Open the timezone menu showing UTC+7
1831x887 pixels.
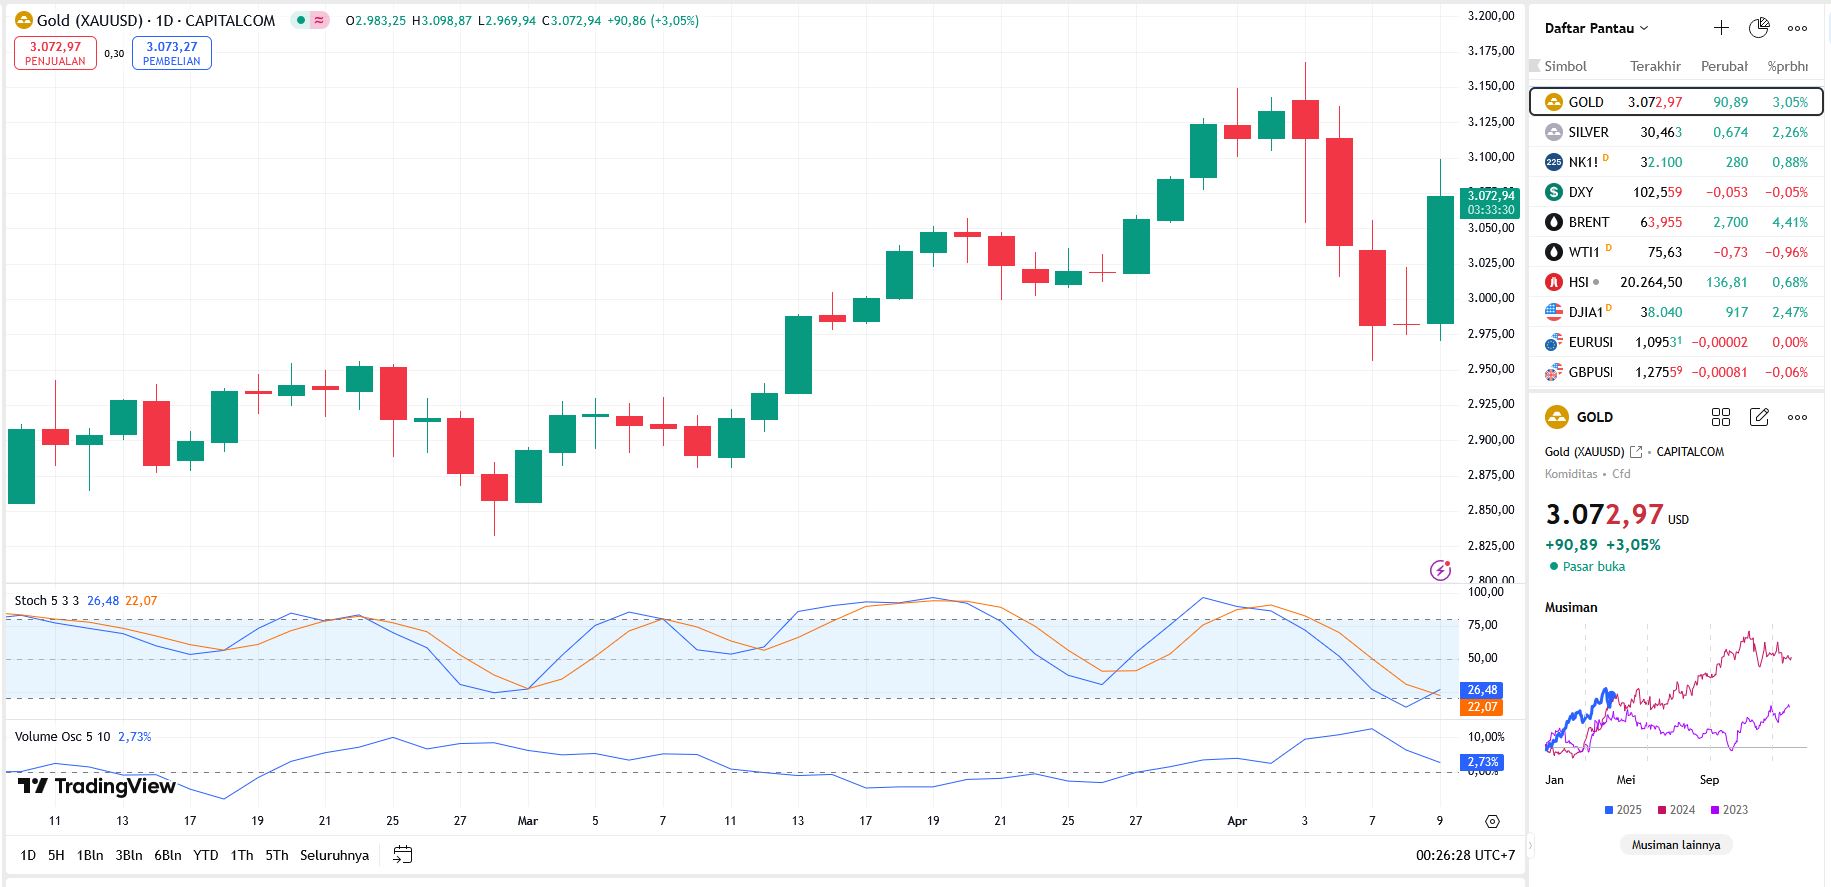coord(1465,855)
